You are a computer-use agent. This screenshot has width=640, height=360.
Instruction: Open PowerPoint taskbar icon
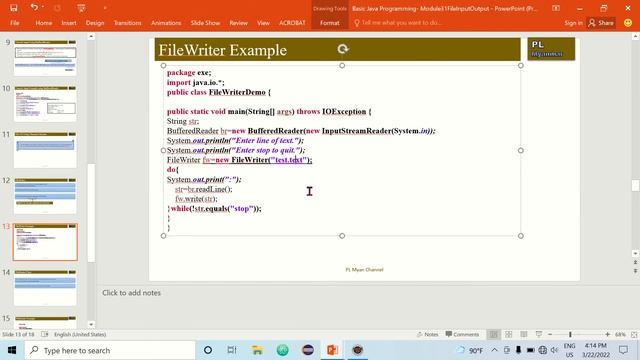(x=332, y=350)
